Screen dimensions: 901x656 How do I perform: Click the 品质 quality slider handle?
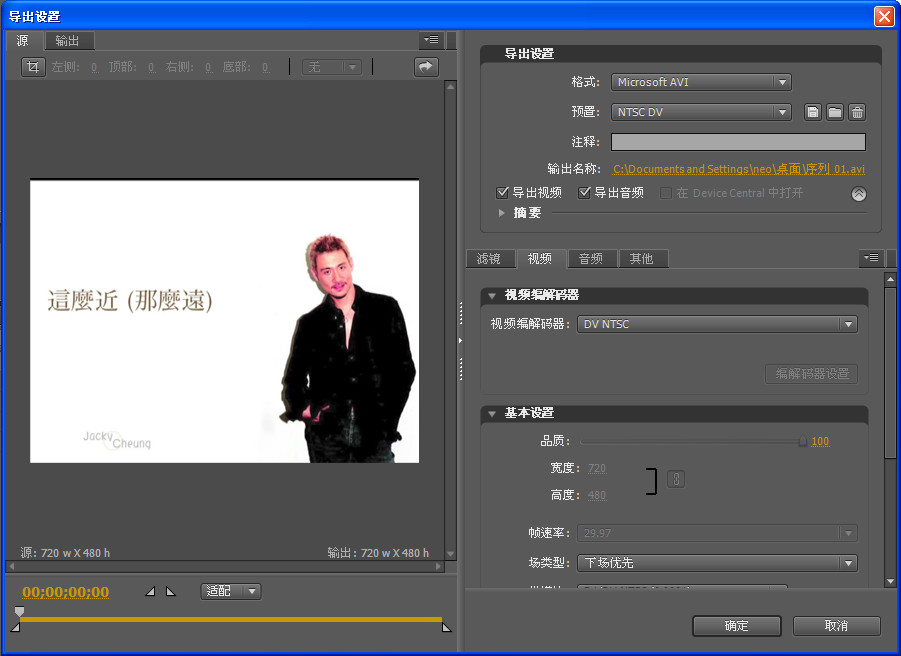(803, 441)
